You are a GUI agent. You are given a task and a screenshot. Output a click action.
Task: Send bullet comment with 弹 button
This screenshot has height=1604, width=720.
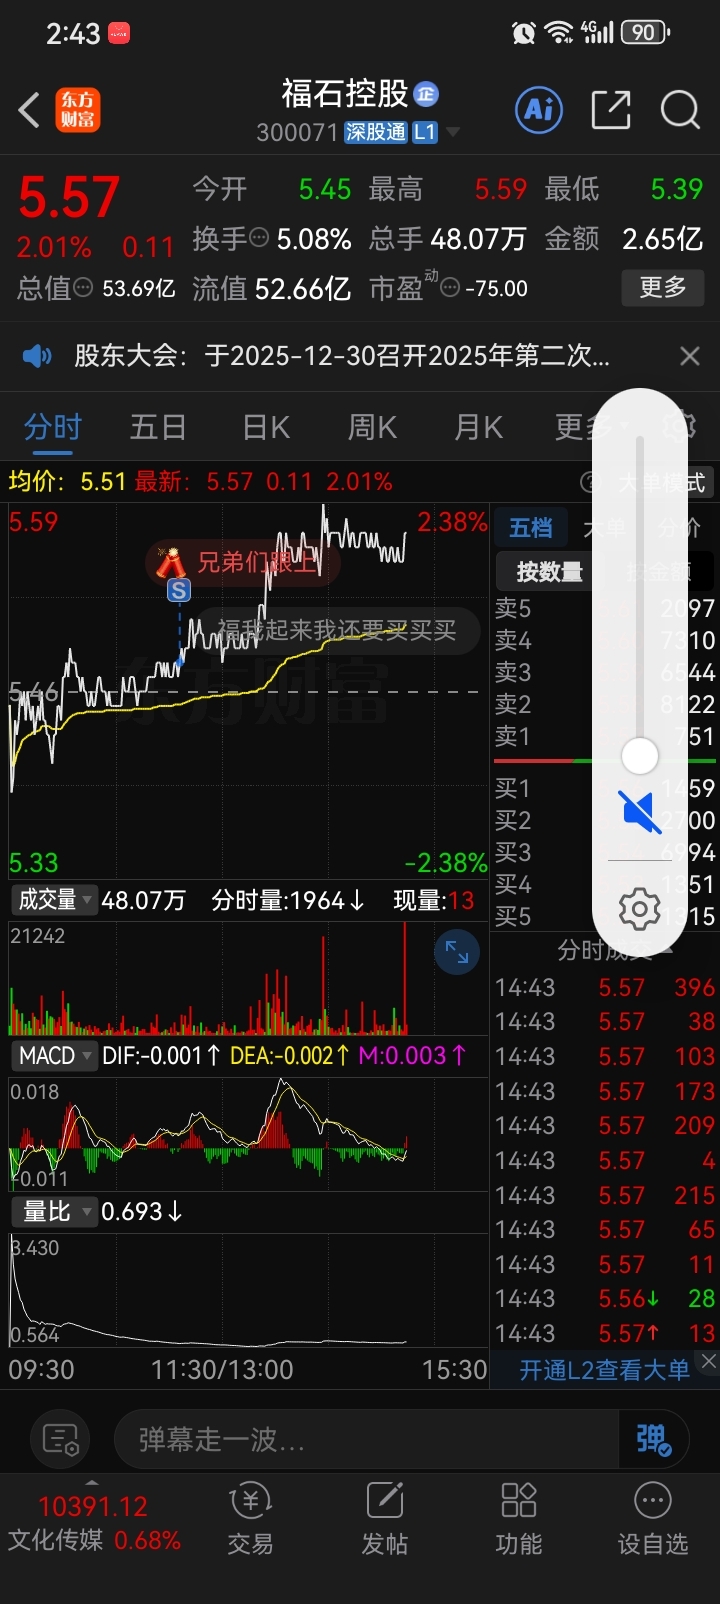[654, 1440]
